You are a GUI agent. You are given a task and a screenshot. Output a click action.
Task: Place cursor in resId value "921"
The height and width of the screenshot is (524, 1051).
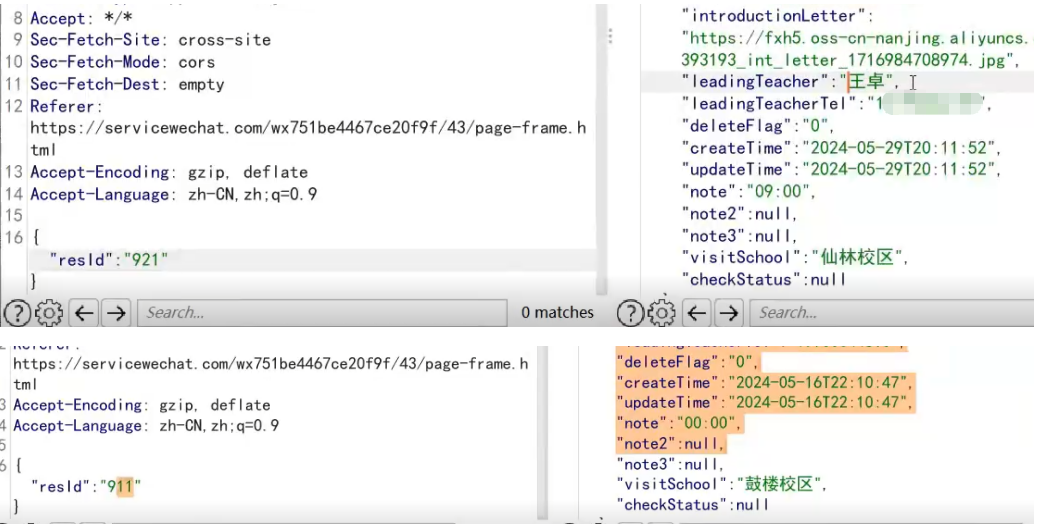tap(145, 260)
